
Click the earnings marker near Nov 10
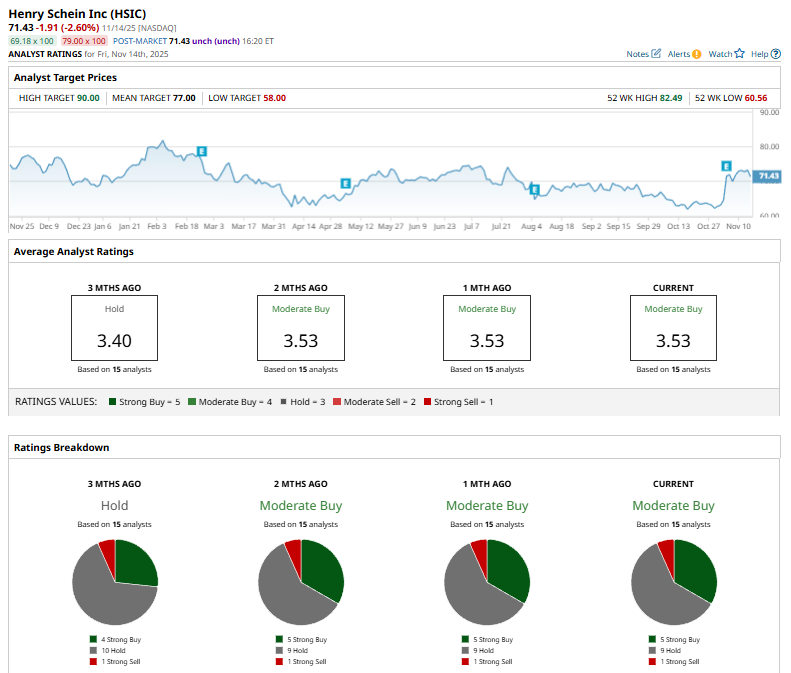pos(727,166)
